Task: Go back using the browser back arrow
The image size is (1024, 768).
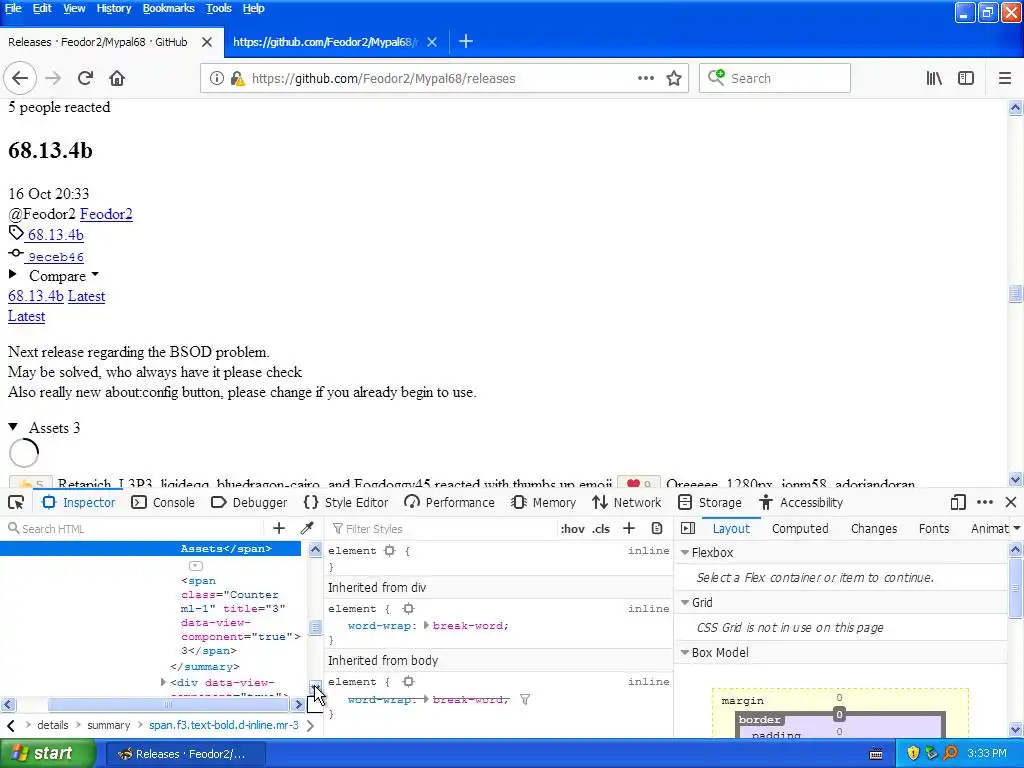Action: pos(20,78)
